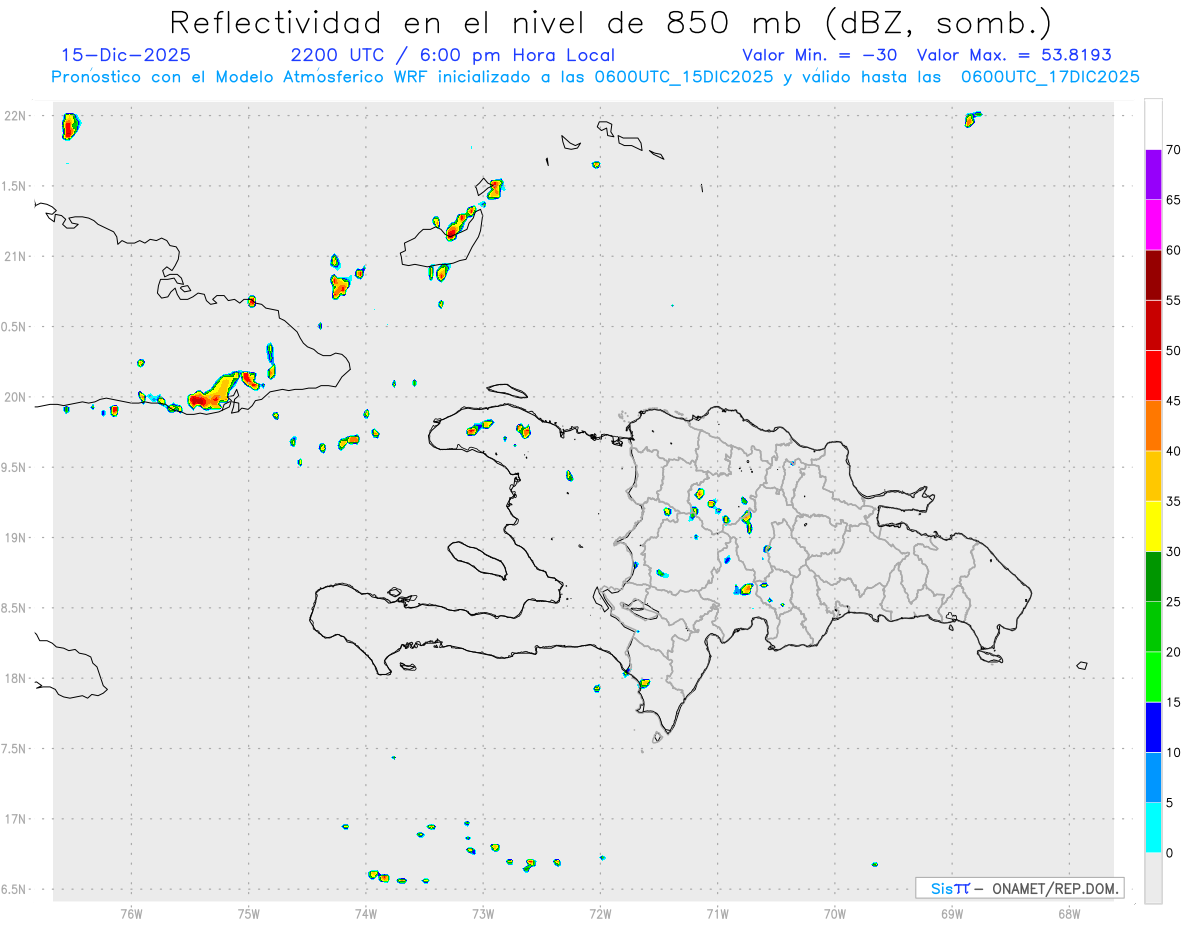The height and width of the screenshot is (927, 1200).
Task: Click the colorbar scale label '5'
Action: 1169,803
